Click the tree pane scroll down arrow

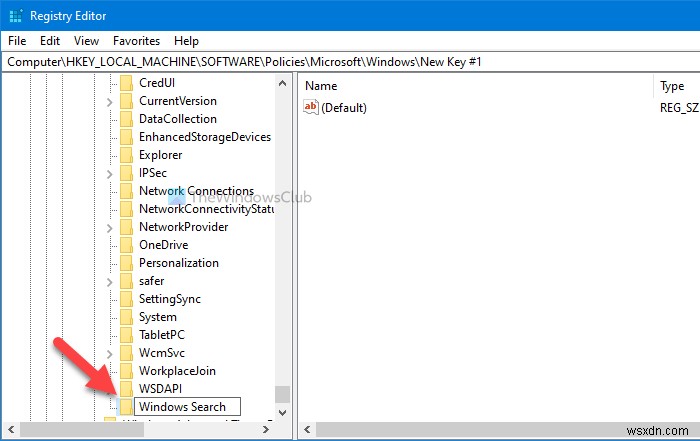click(x=282, y=413)
